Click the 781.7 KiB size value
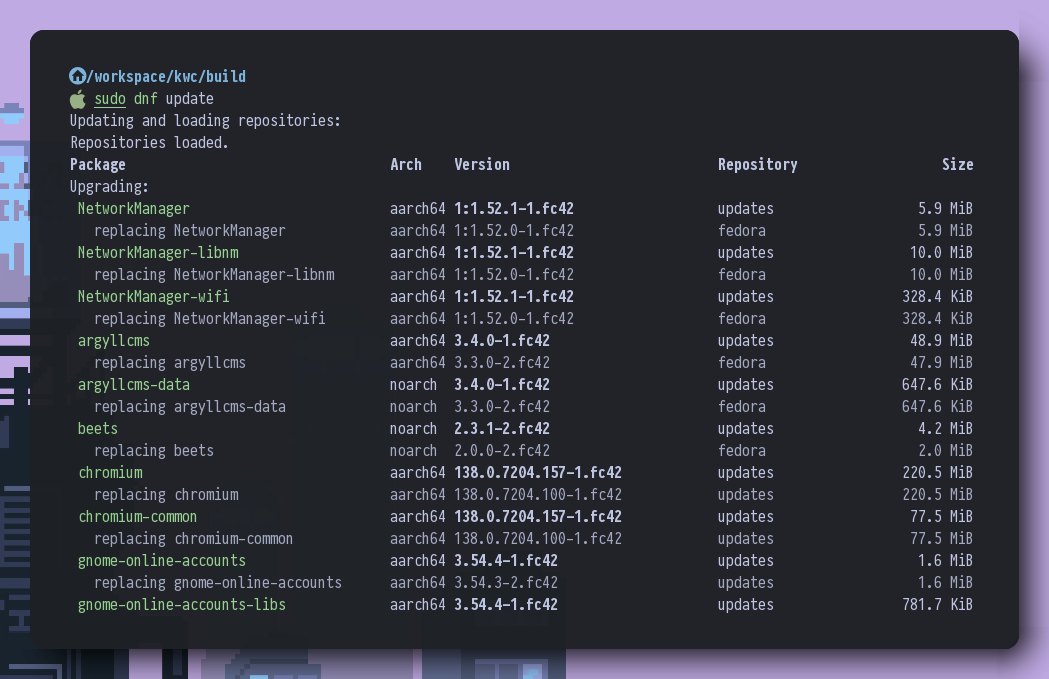The height and width of the screenshot is (679, 1049). coord(937,605)
